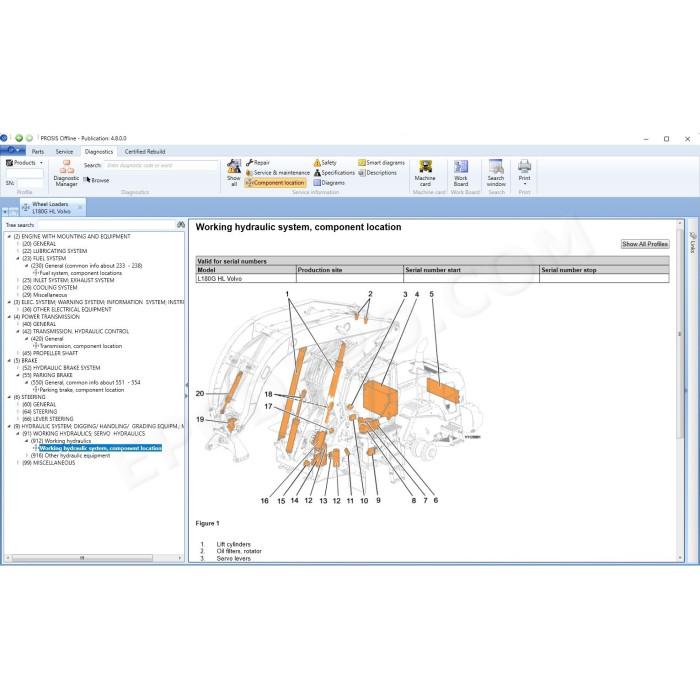Open Diagrams section
This screenshot has width=700, height=700.
click(x=329, y=183)
